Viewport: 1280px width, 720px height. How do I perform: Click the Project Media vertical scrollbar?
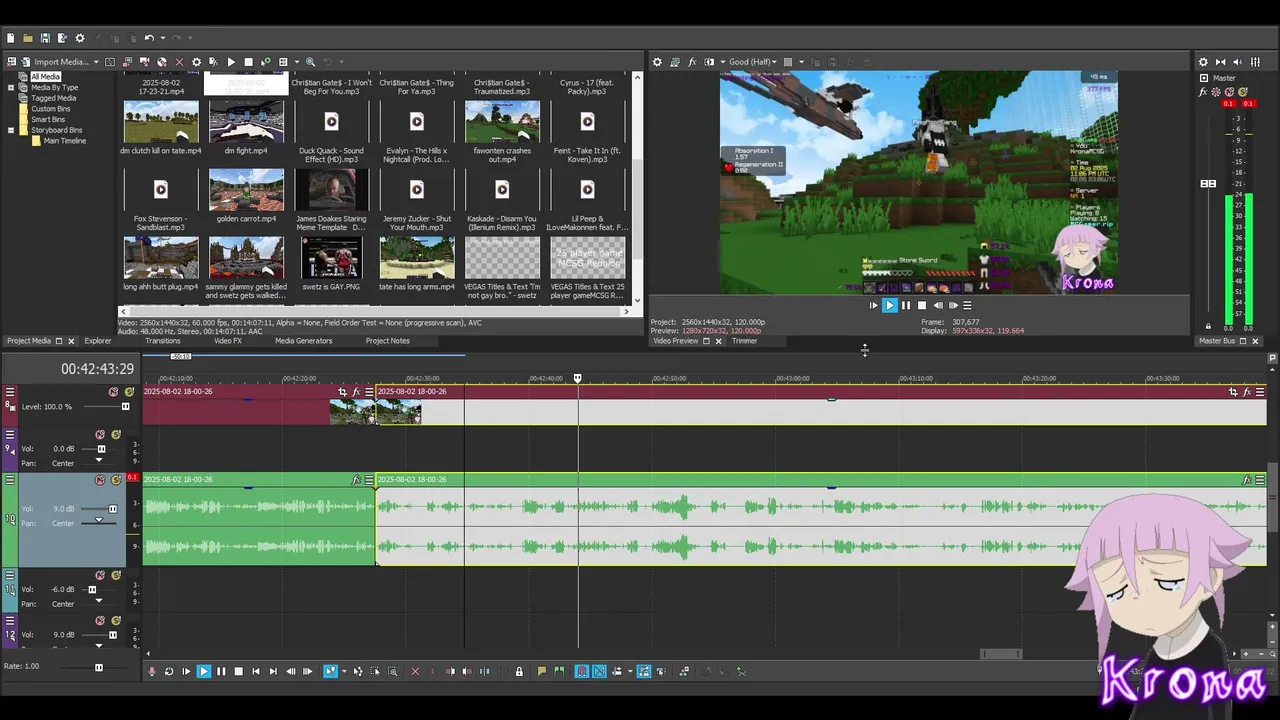coord(637,188)
